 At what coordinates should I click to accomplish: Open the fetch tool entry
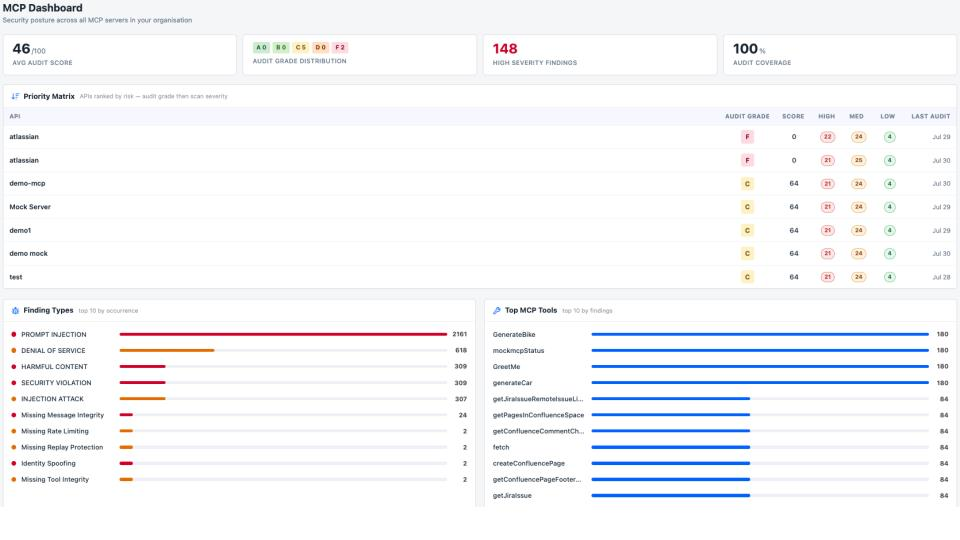tap(501, 448)
